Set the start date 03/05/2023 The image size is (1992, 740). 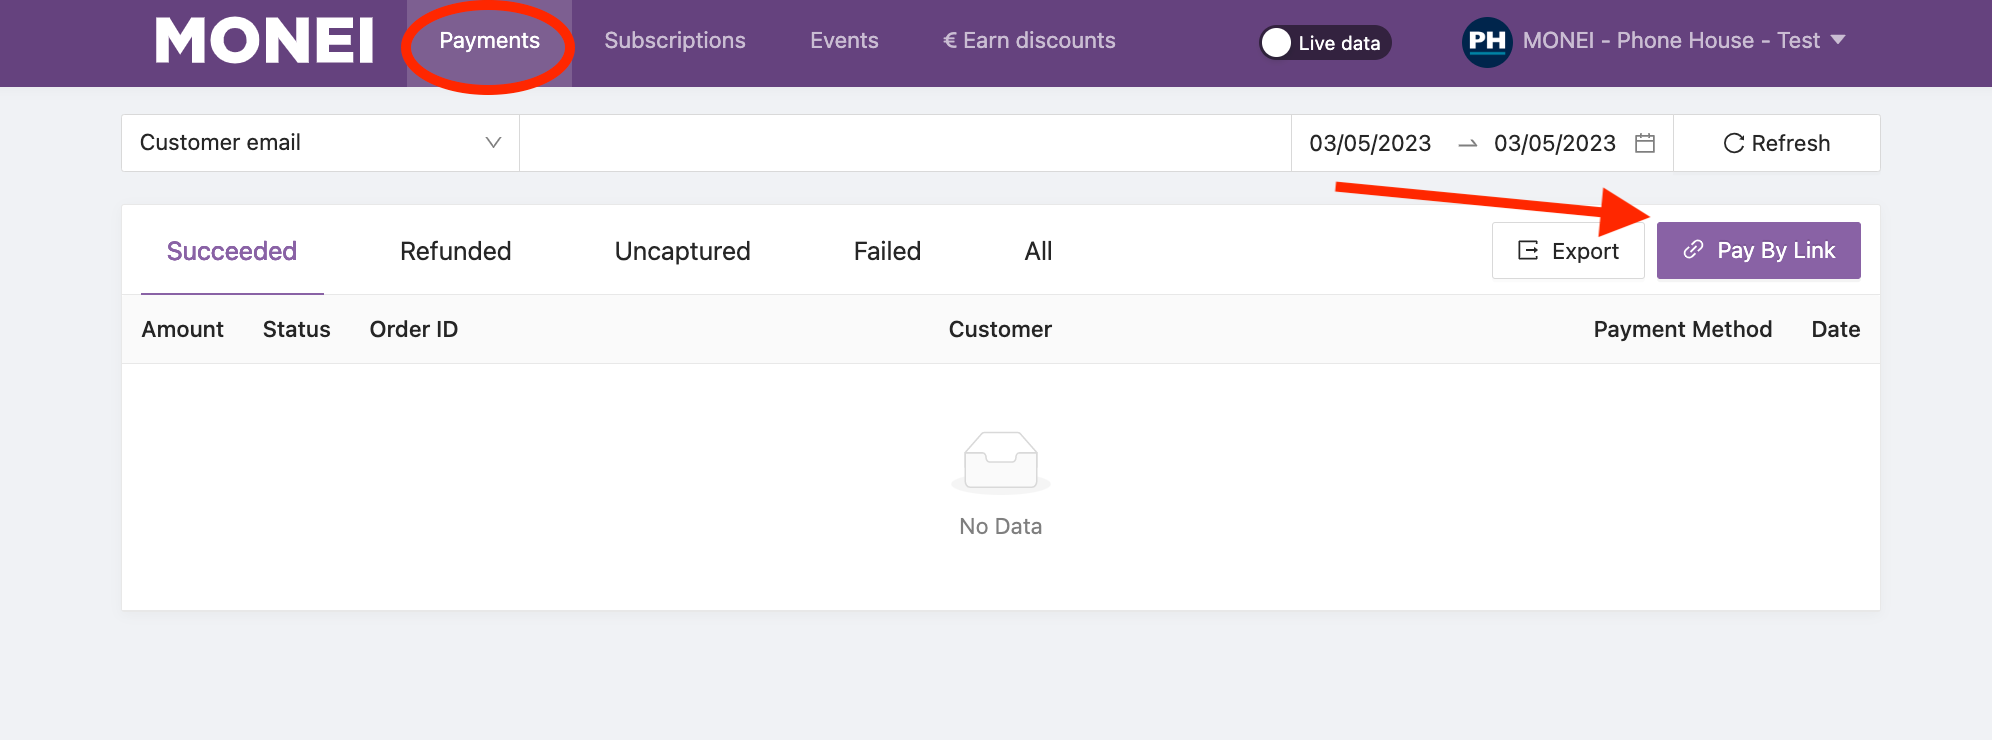click(x=1370, y=144)
